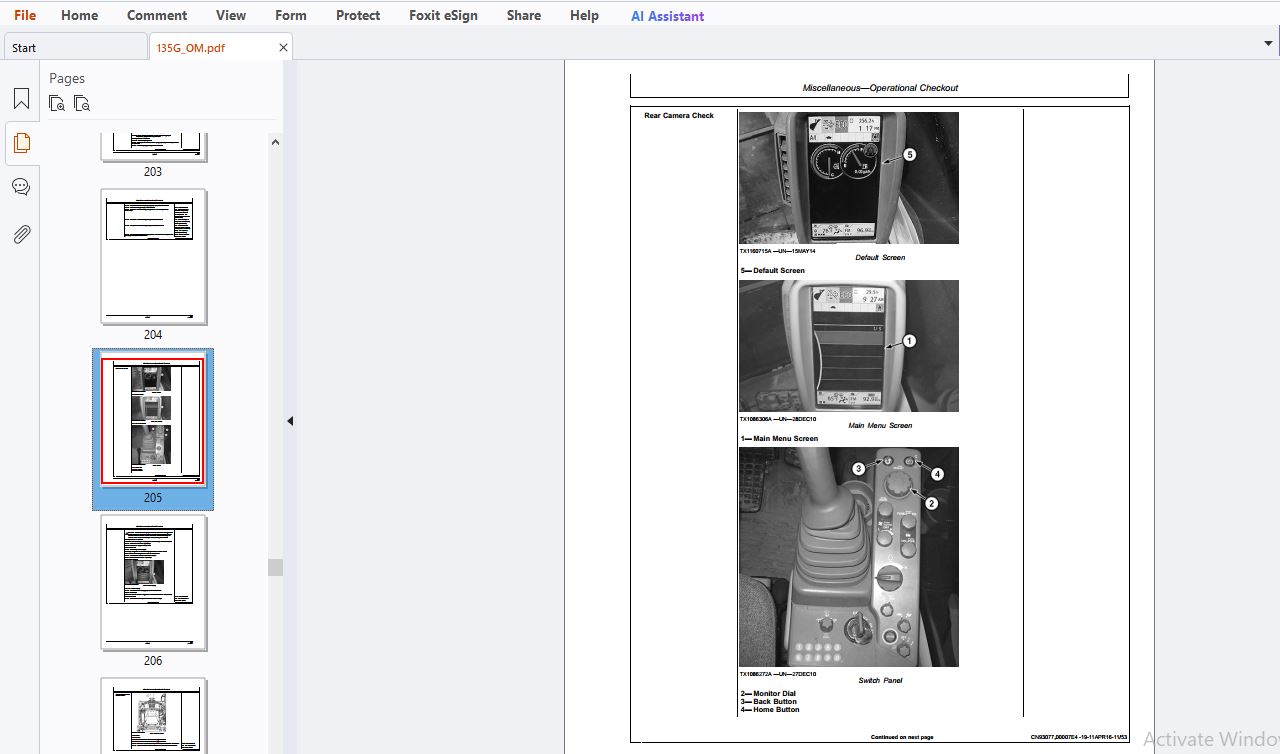This screenshot has height=754, width=1280.
Task: Open the AI Assistant tab
Action: (667, 16)
